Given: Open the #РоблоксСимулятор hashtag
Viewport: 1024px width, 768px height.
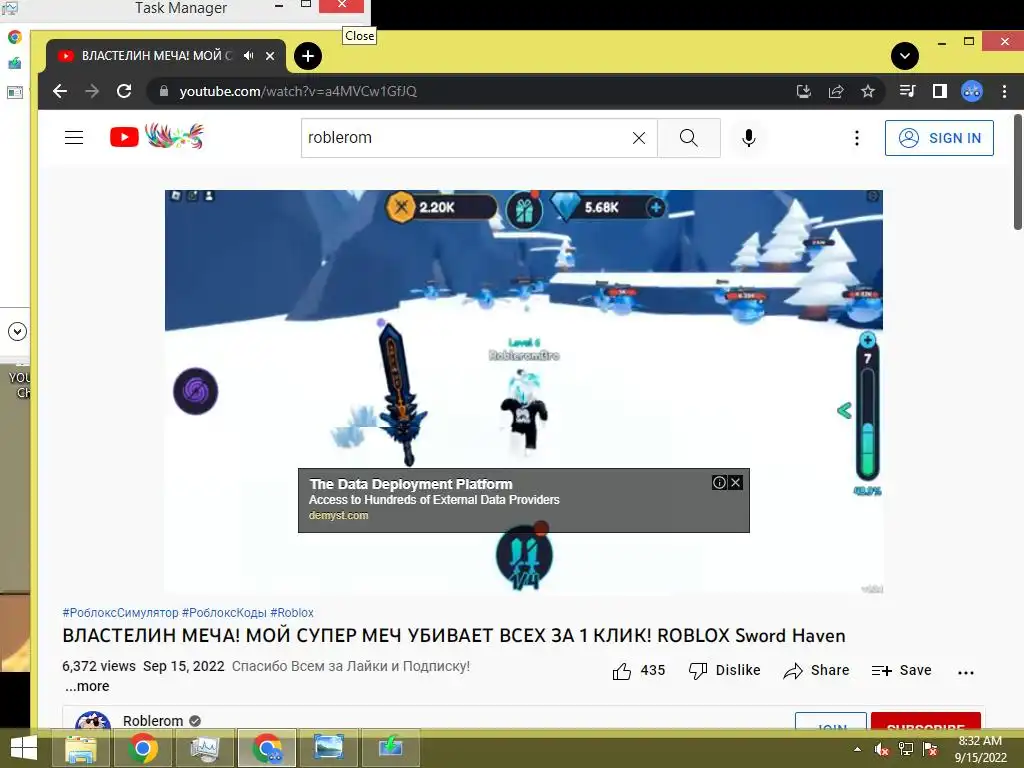Looking at the screenshot, I should 120,613.
